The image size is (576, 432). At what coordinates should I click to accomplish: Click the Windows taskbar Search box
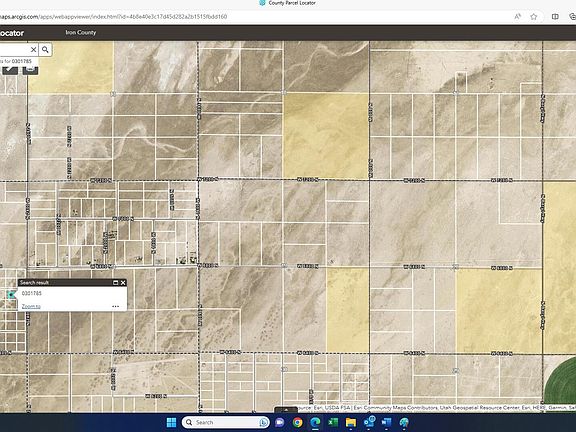click(225, 422)
